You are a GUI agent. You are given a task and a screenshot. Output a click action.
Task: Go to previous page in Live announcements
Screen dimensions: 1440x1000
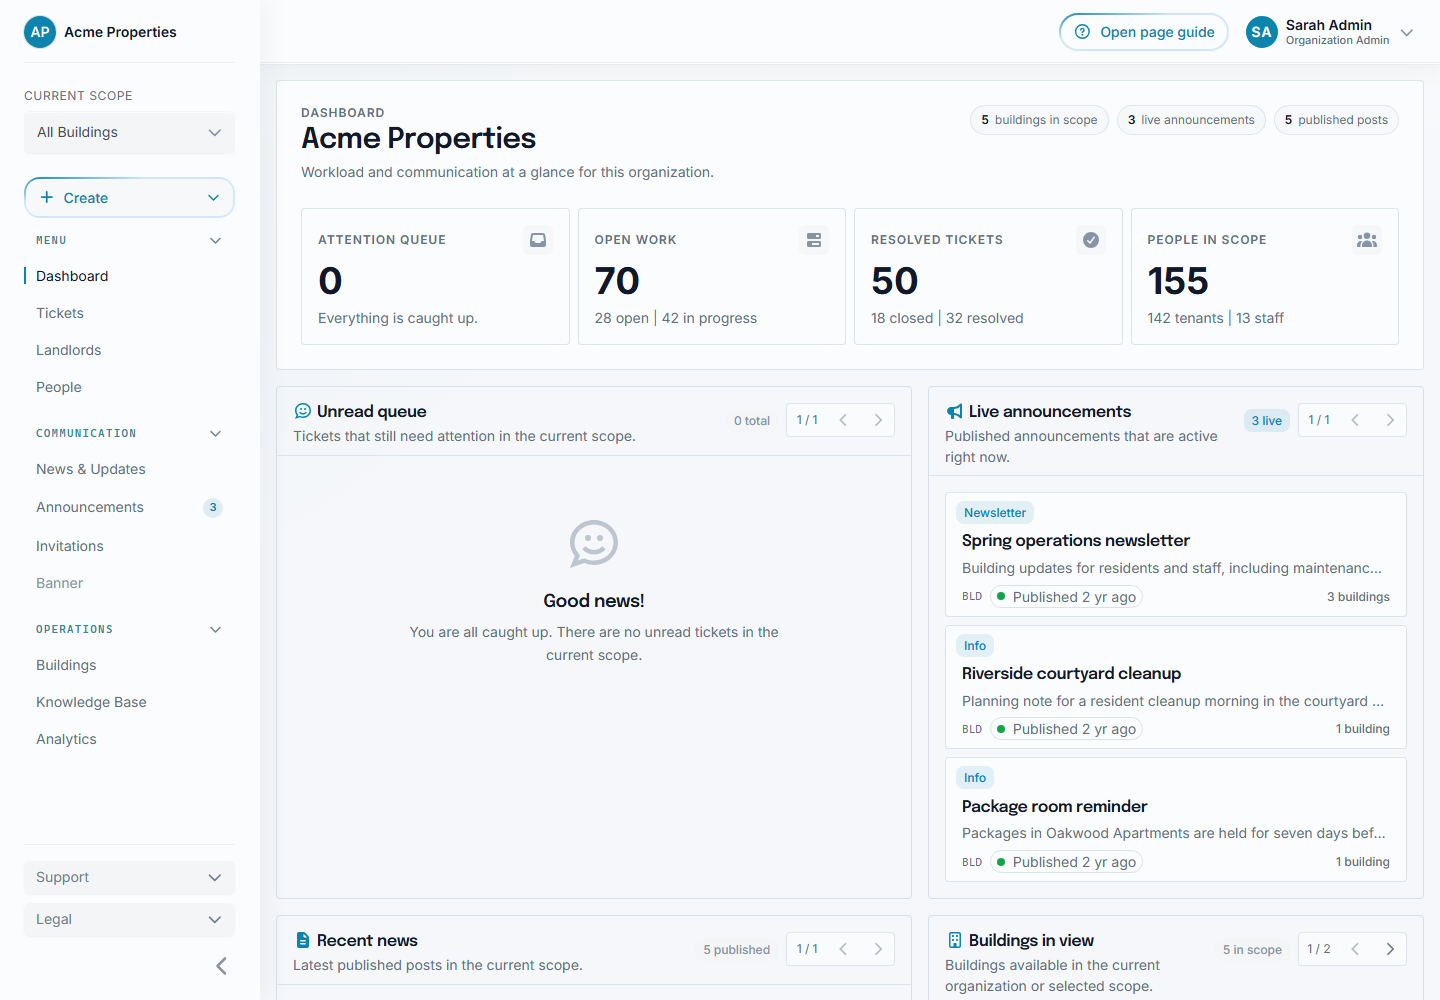pyautogui.click(x=1355, y=420)
